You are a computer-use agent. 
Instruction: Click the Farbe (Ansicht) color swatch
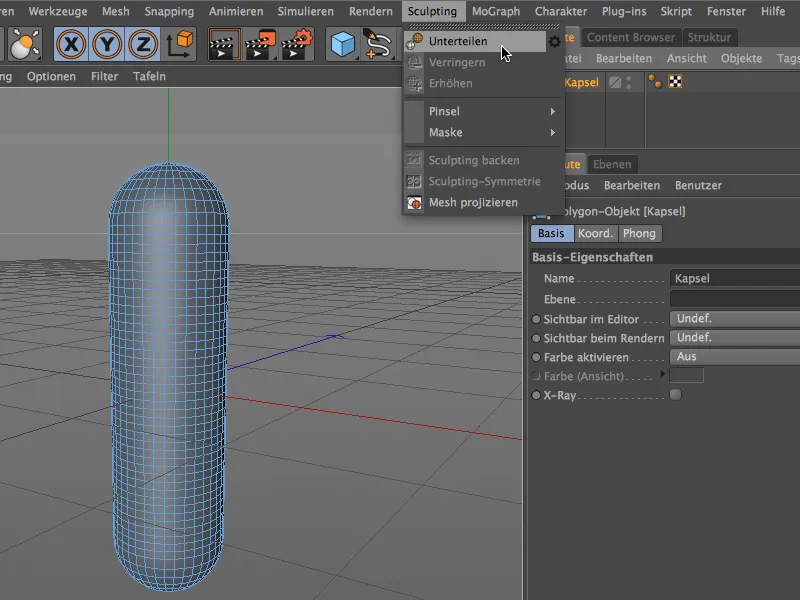[686, 376]
